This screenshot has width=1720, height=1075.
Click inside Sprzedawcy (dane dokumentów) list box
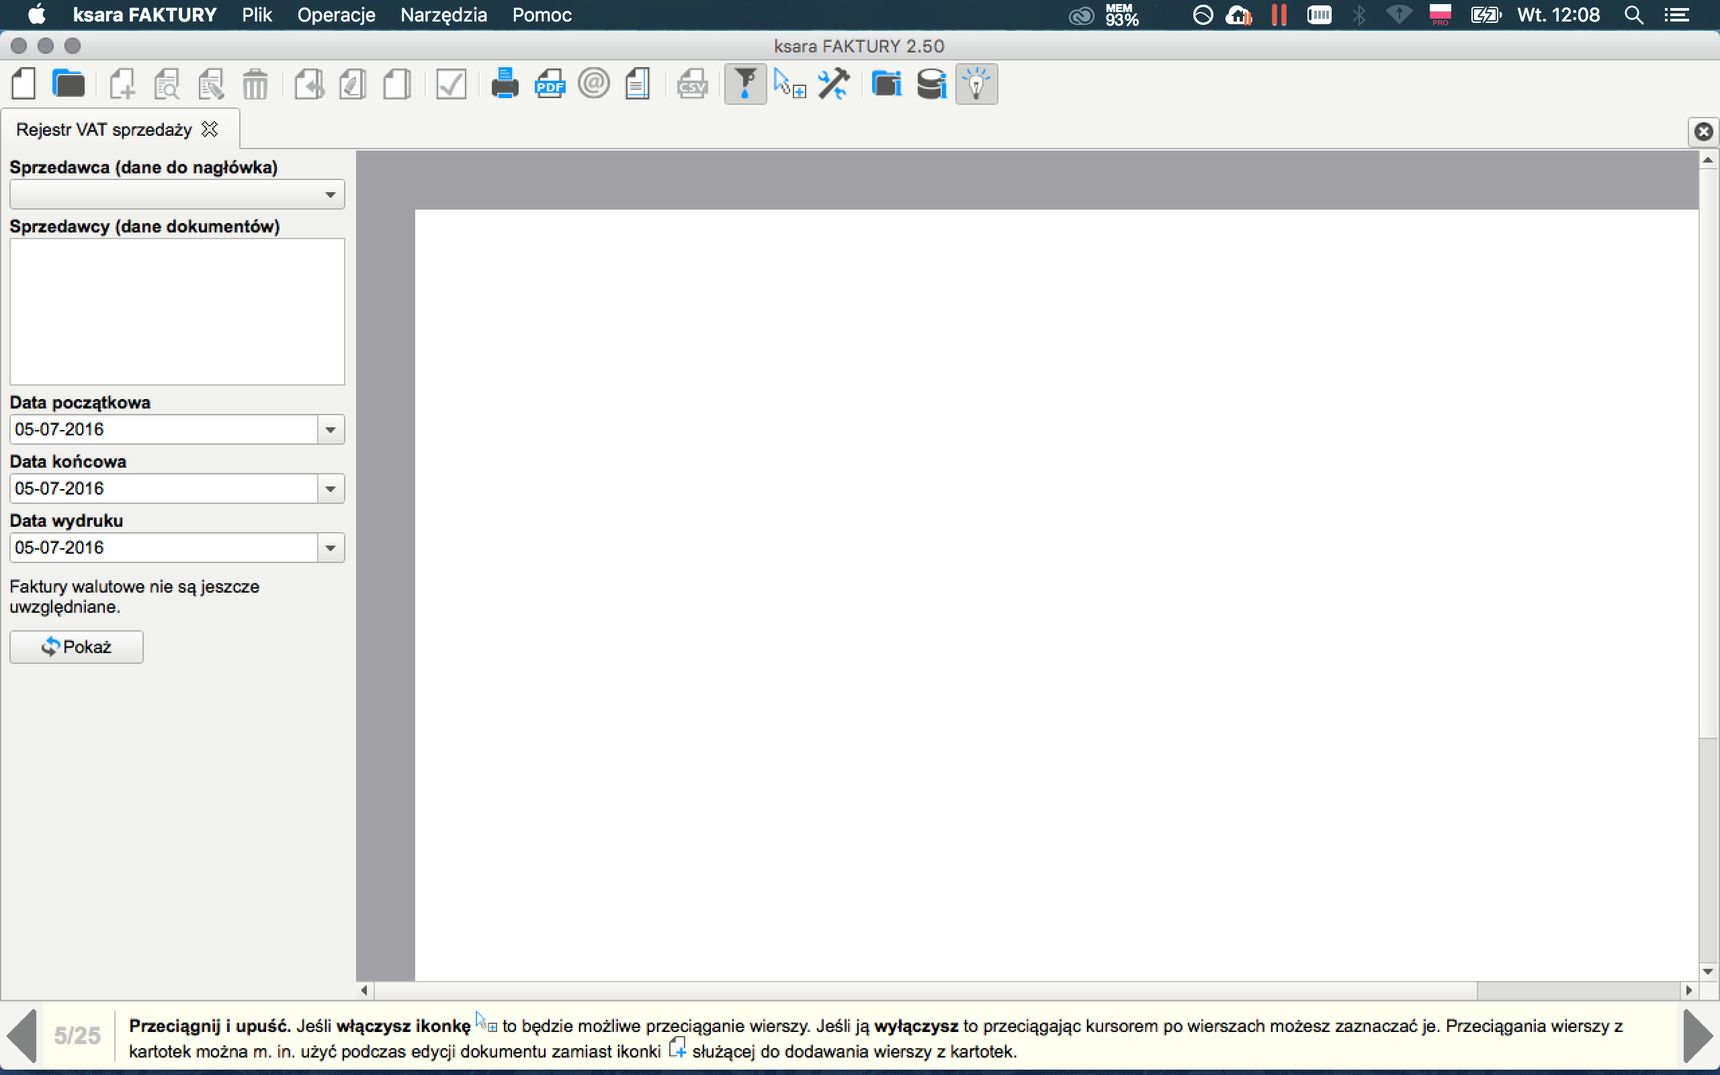(177, 311)
